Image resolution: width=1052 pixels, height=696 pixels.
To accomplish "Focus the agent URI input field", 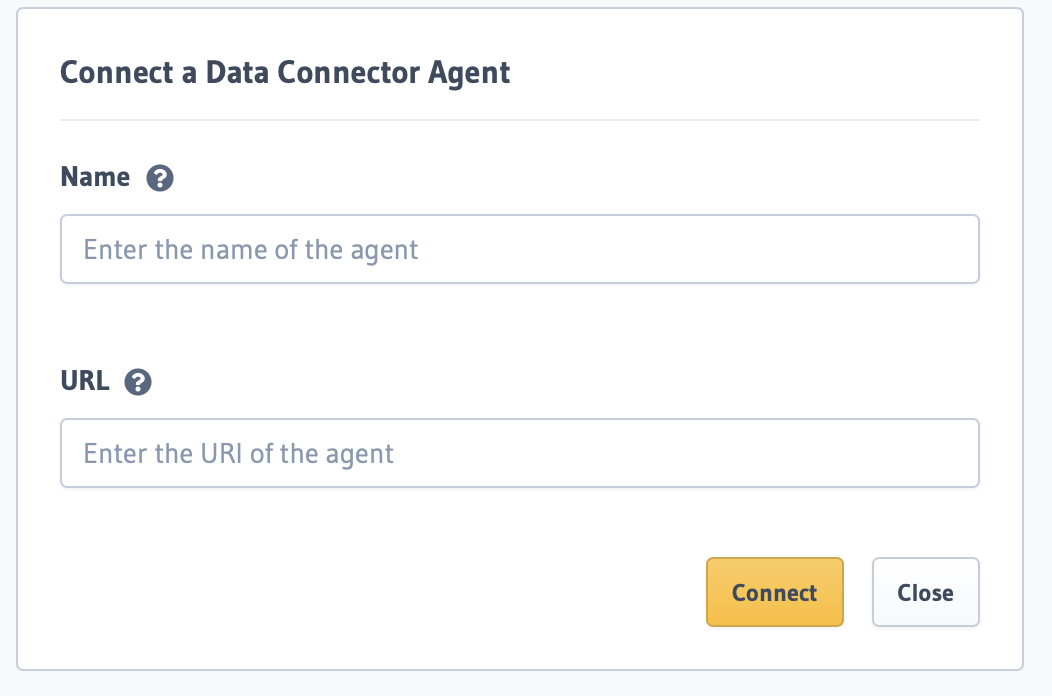I will [x=520, y=453].
